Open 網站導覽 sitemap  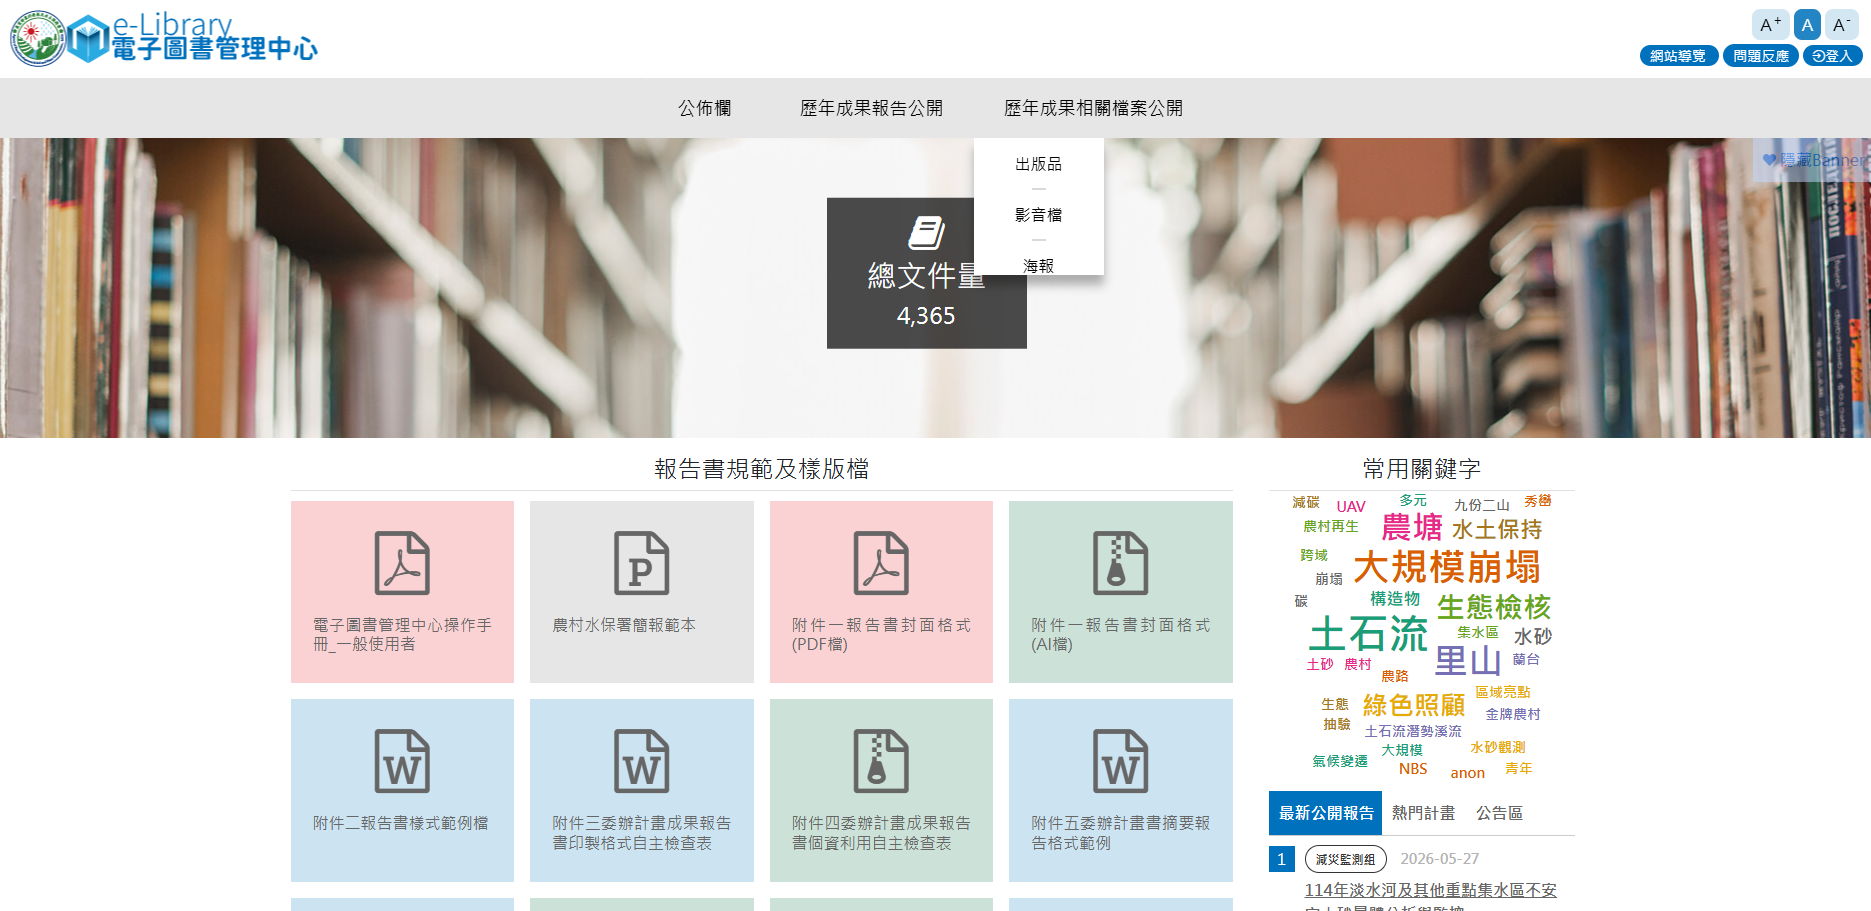pos(1679,56)
